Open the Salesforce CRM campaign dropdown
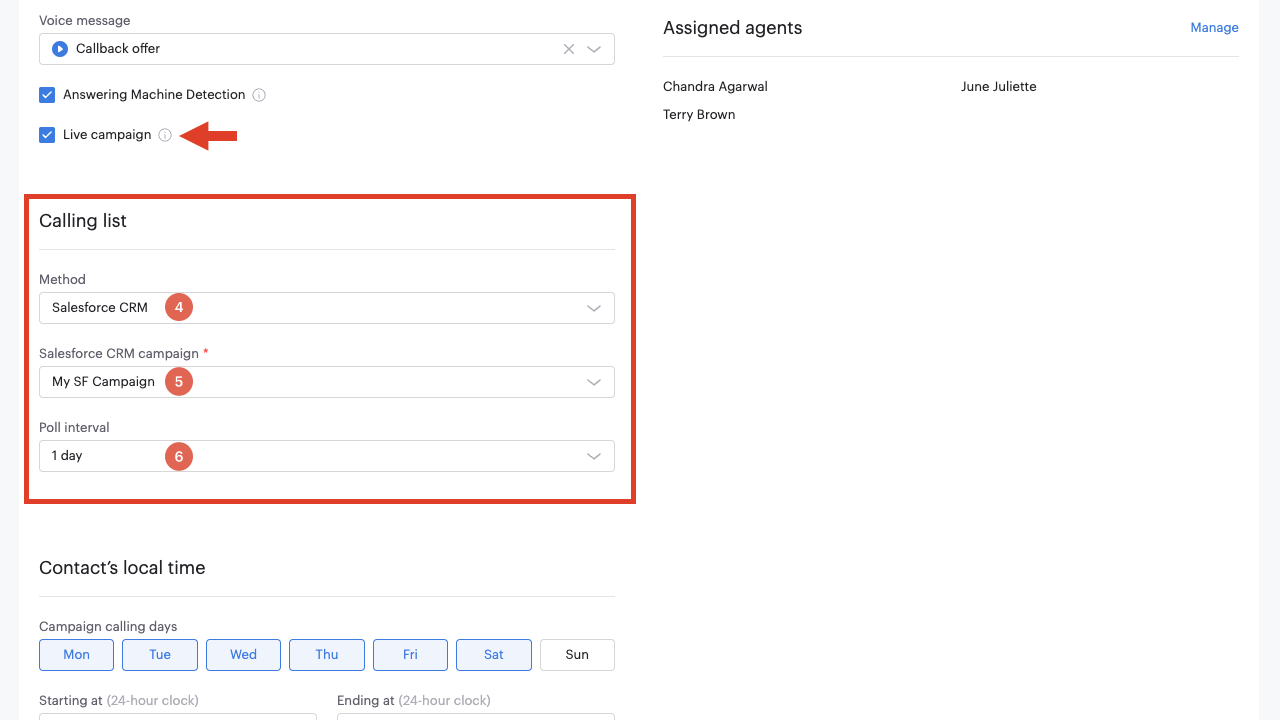 tap(594, 382)
